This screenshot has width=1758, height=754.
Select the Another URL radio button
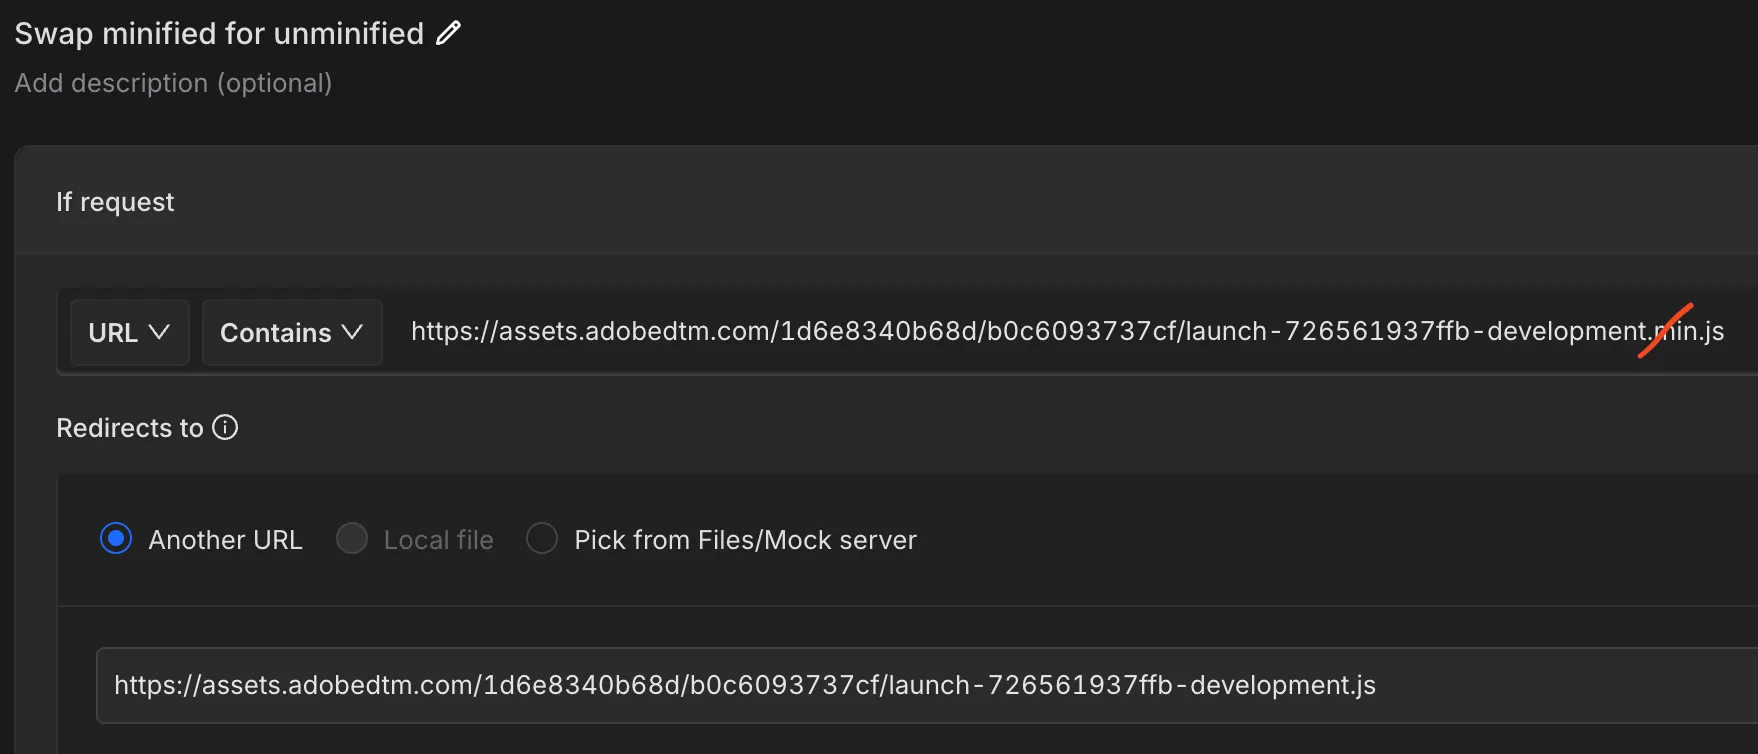click(x=116, y=539)
